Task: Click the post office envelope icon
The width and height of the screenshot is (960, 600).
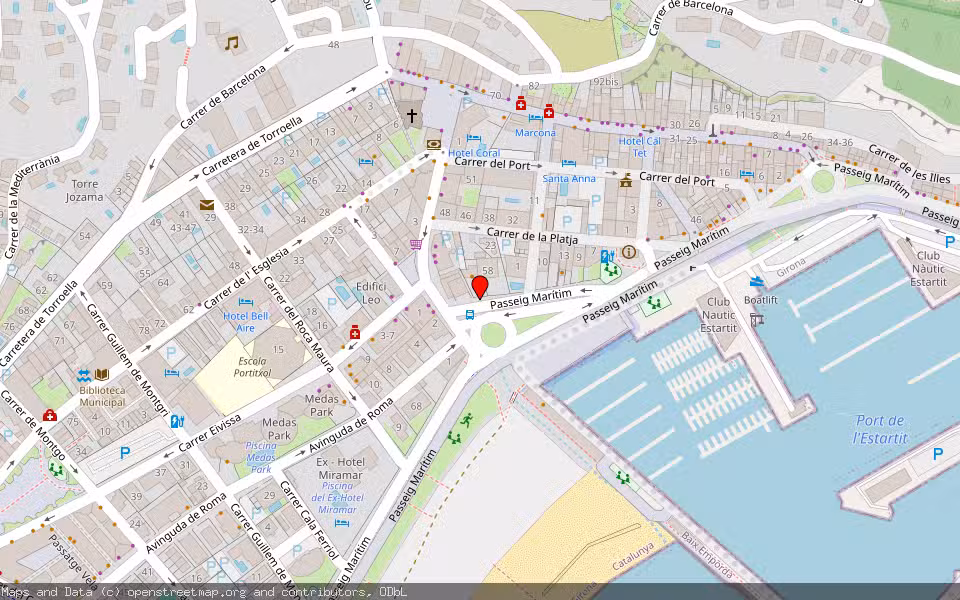Action: pyautogui.click(x=207, y=205)
